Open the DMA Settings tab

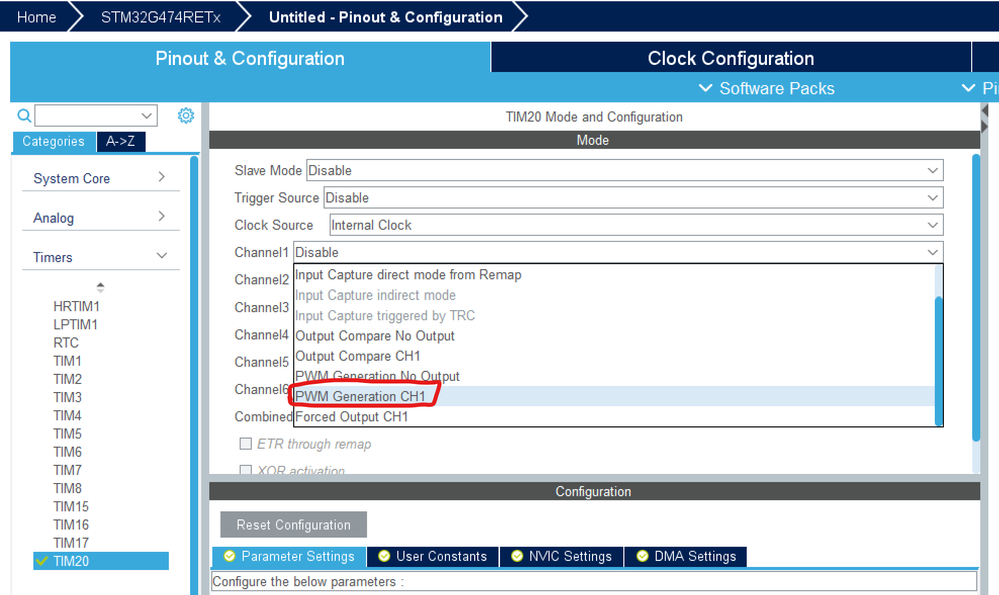tap(686, 556)
